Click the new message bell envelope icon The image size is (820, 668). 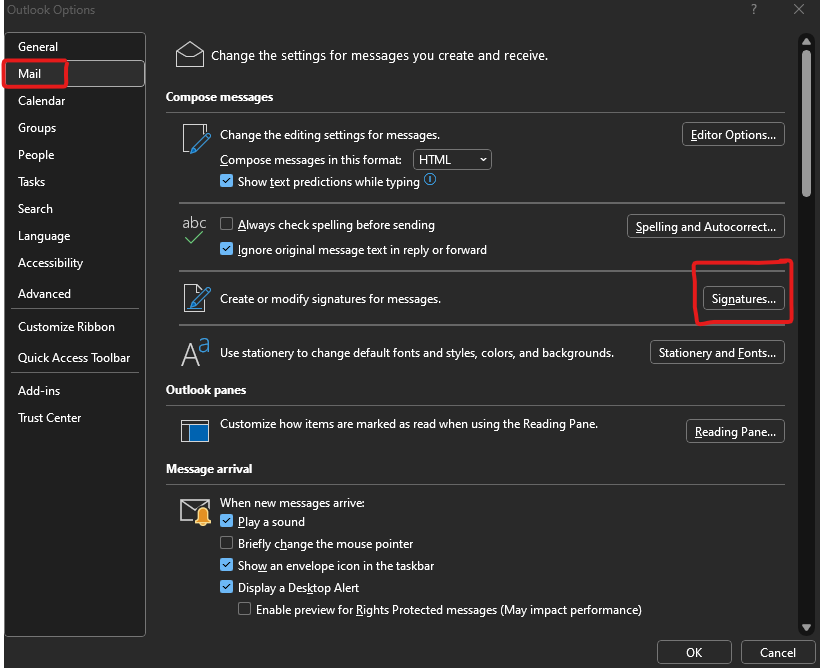pyautogui.click(x=195, y=511)
